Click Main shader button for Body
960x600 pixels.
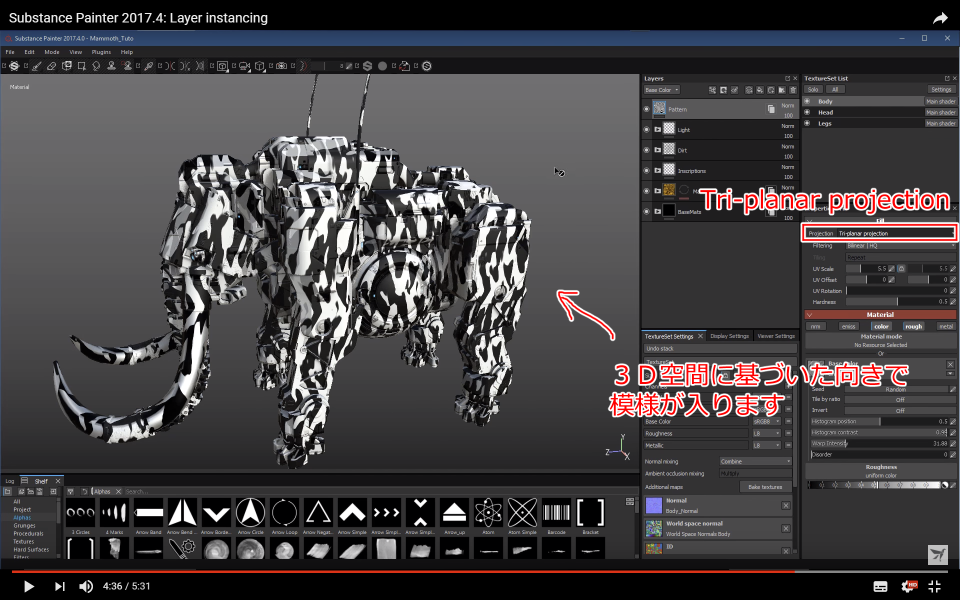pyautogui.click(x=940, y=101)
